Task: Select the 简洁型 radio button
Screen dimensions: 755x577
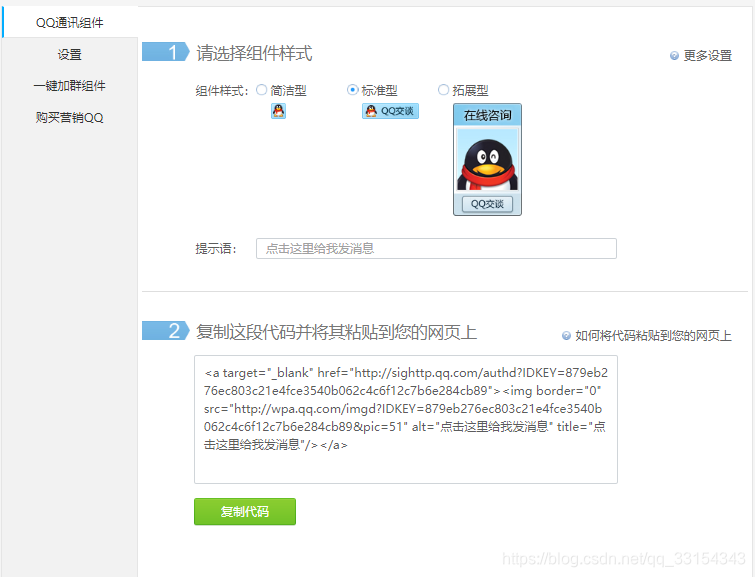Action: coord(261,90)
